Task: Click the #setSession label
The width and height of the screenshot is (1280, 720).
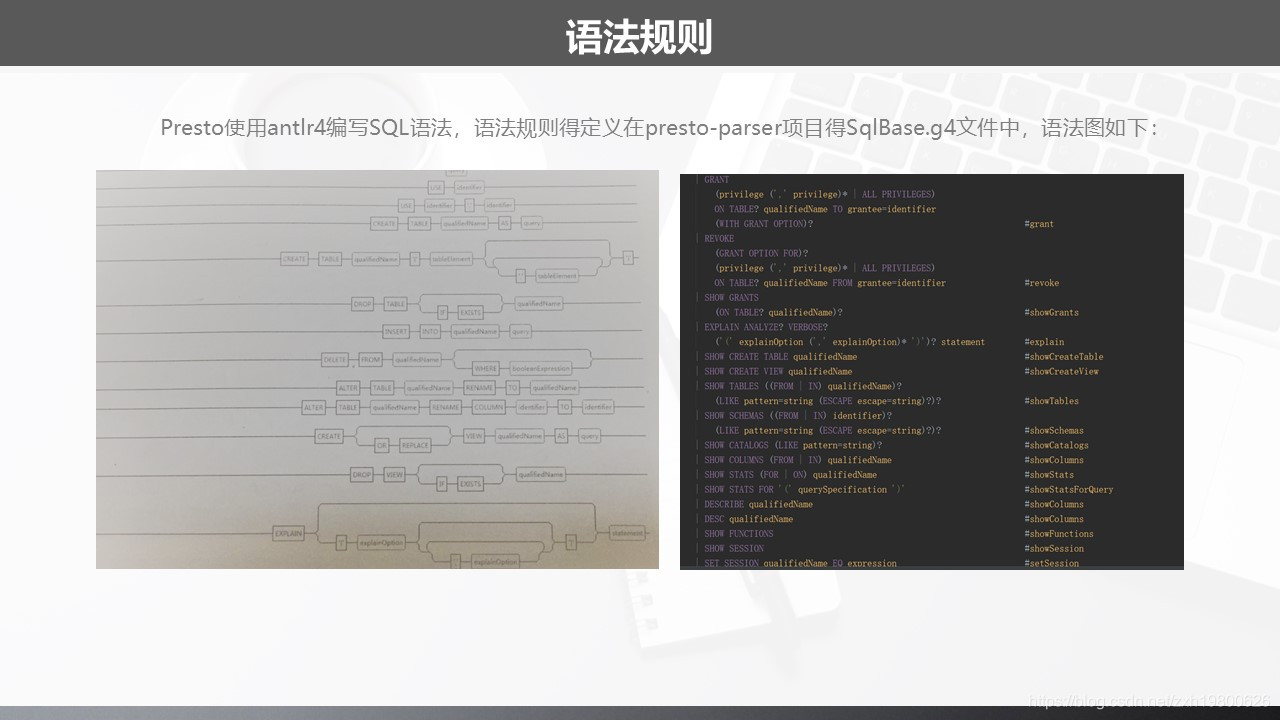Action: (1051, 564)
